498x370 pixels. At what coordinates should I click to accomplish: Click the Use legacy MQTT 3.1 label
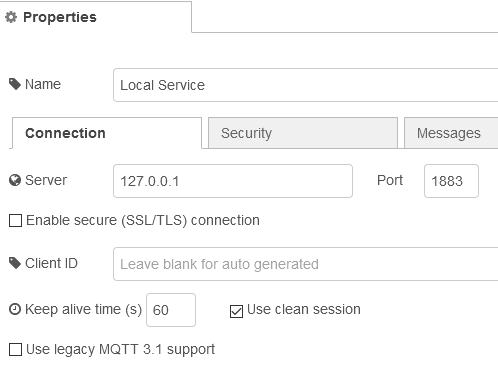(x=120, y=350)
